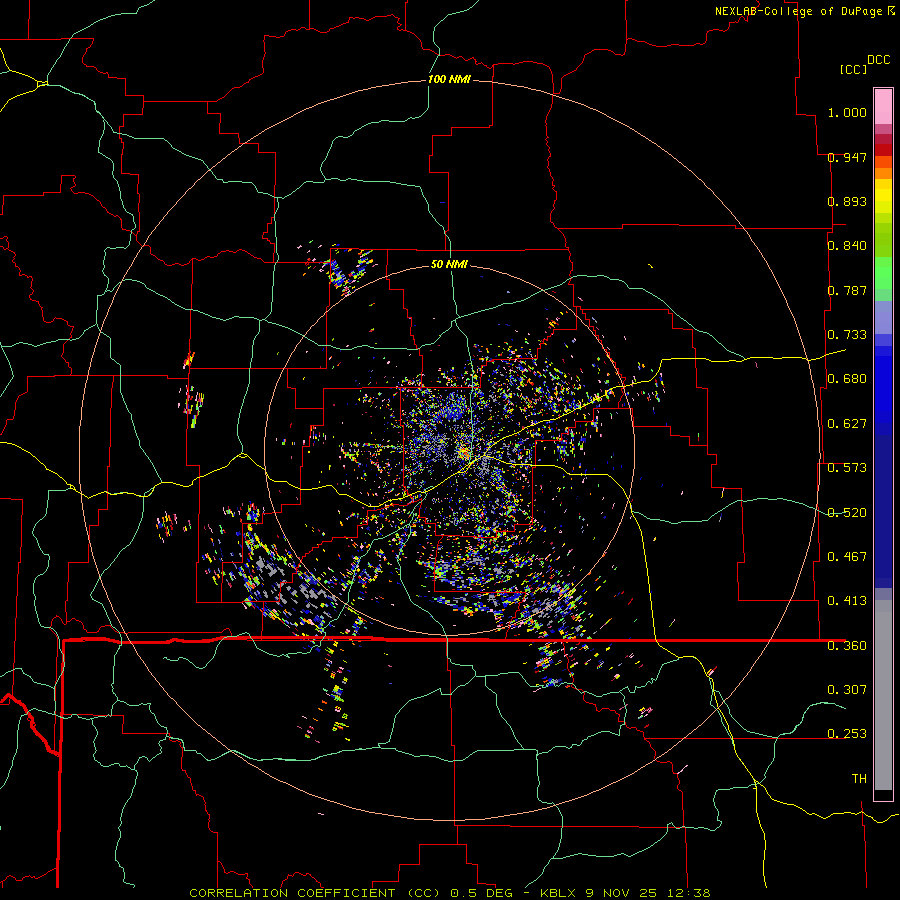Click the 1.000 value on the legend
The height and width of the screenshot is (900, 900).
coord(847,112)
